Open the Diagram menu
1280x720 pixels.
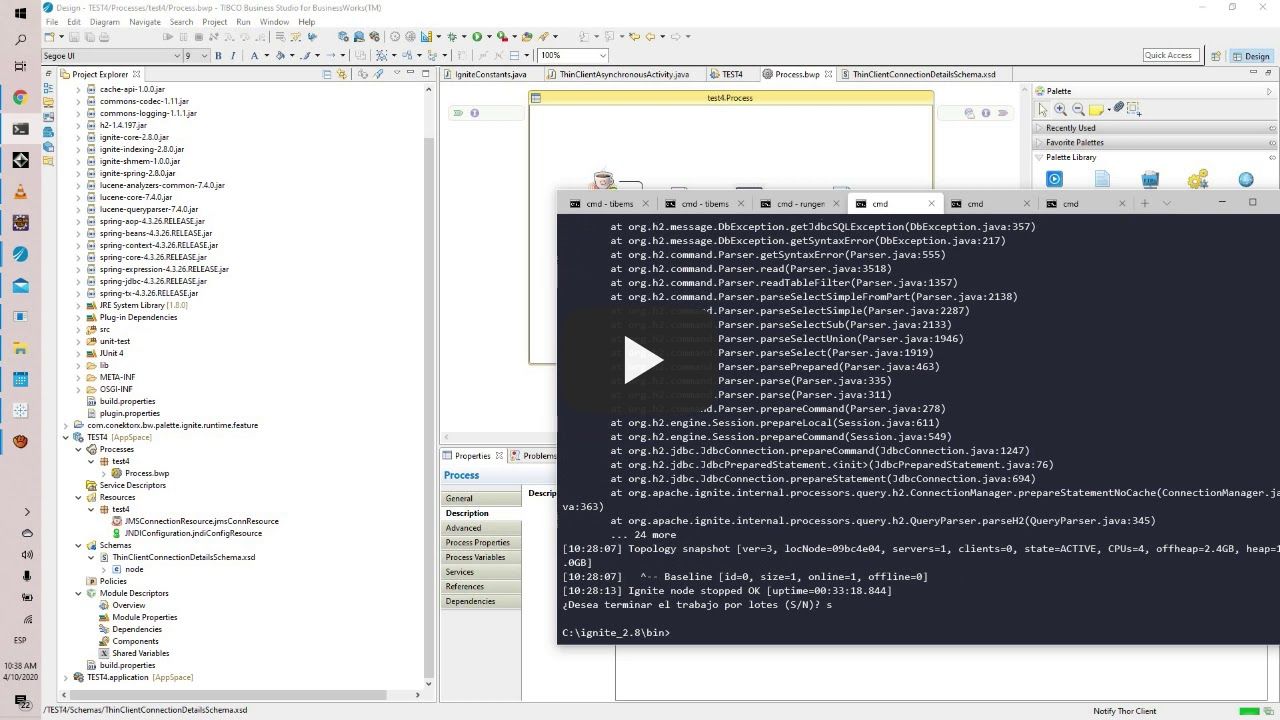[106, 21]
